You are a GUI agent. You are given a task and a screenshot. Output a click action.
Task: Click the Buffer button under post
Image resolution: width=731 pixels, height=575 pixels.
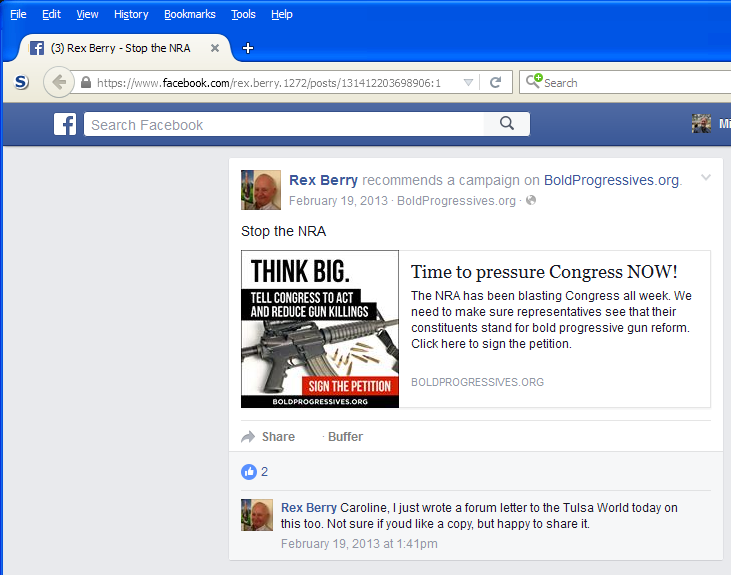click(x=345, y=436)
